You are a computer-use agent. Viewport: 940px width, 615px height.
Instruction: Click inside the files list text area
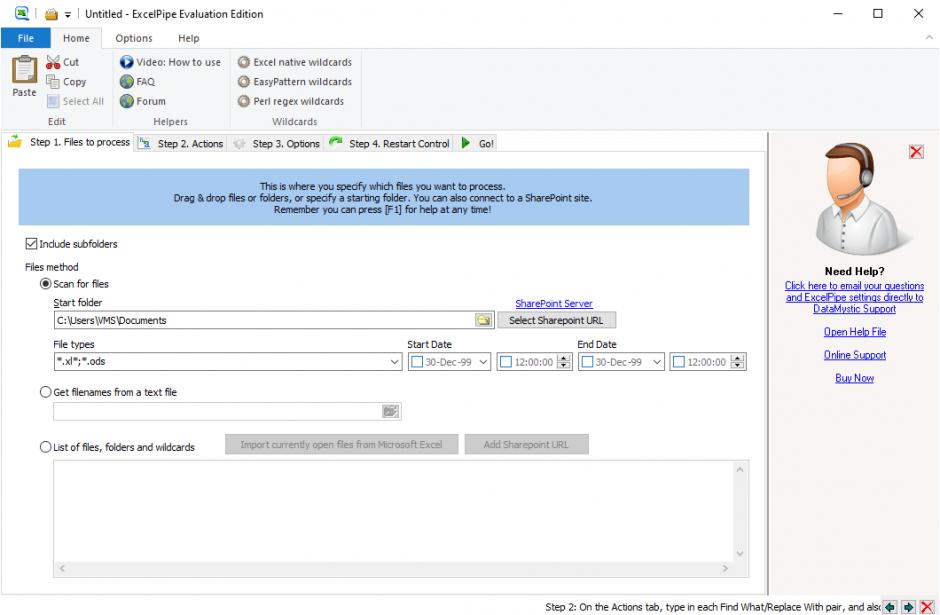click(x=393, y=511)
